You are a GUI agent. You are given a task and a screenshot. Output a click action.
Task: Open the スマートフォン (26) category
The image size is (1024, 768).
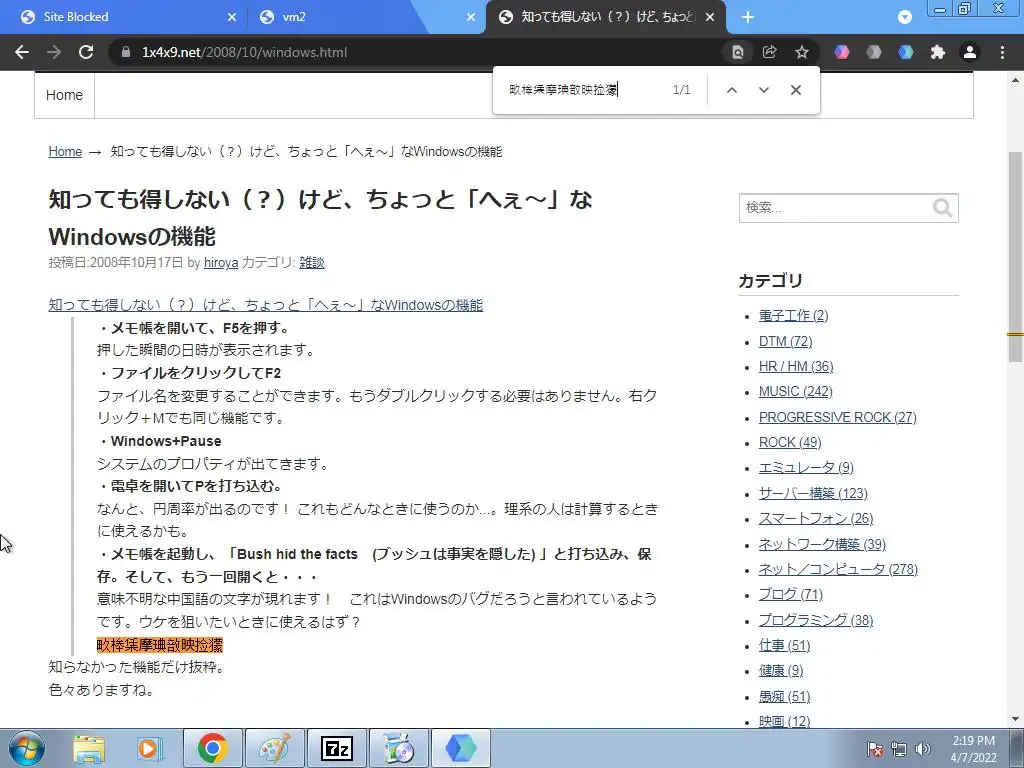click(816, 519)
